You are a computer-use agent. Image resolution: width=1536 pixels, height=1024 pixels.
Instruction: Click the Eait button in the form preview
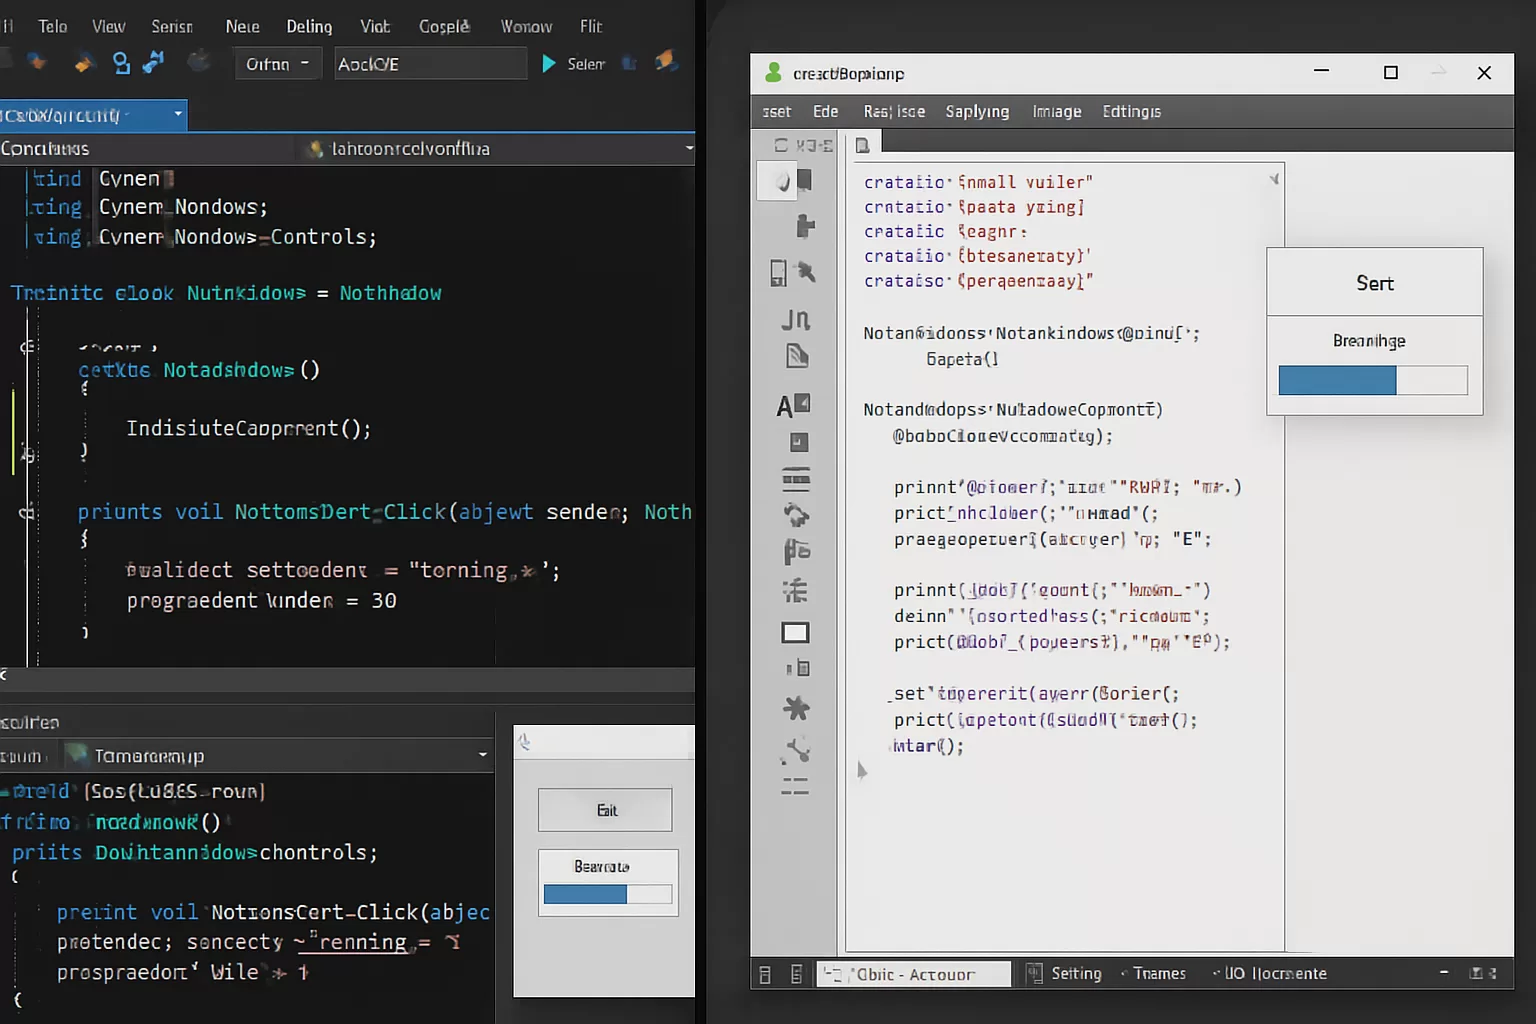click(x=605, y=810)
